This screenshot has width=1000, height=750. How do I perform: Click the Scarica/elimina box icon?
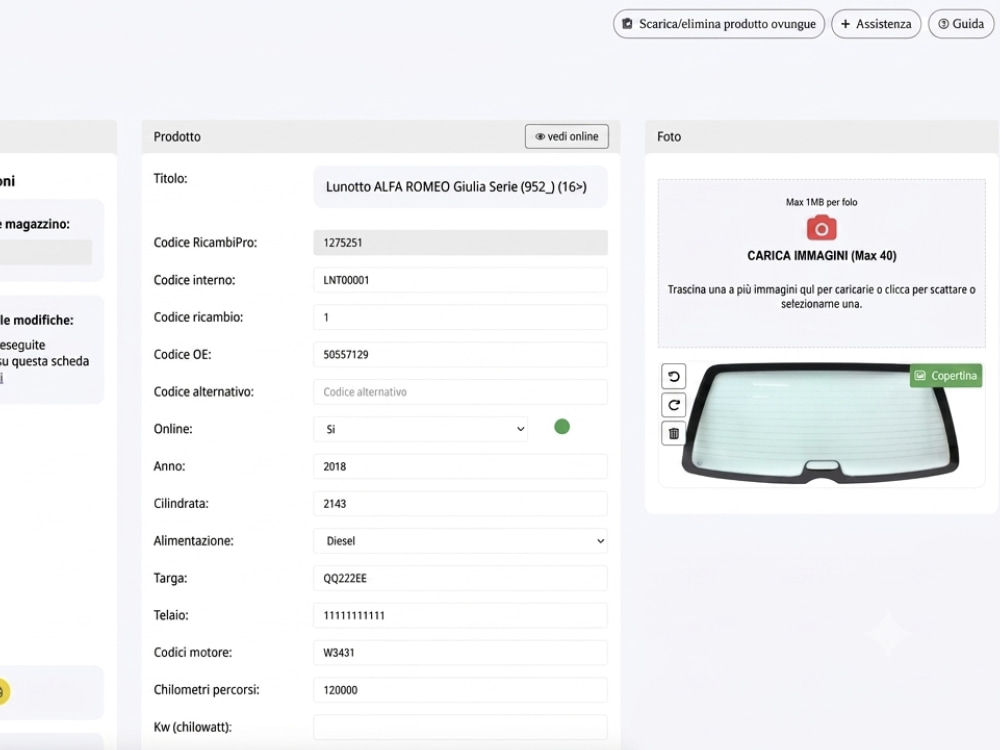[x=628, y=24]
